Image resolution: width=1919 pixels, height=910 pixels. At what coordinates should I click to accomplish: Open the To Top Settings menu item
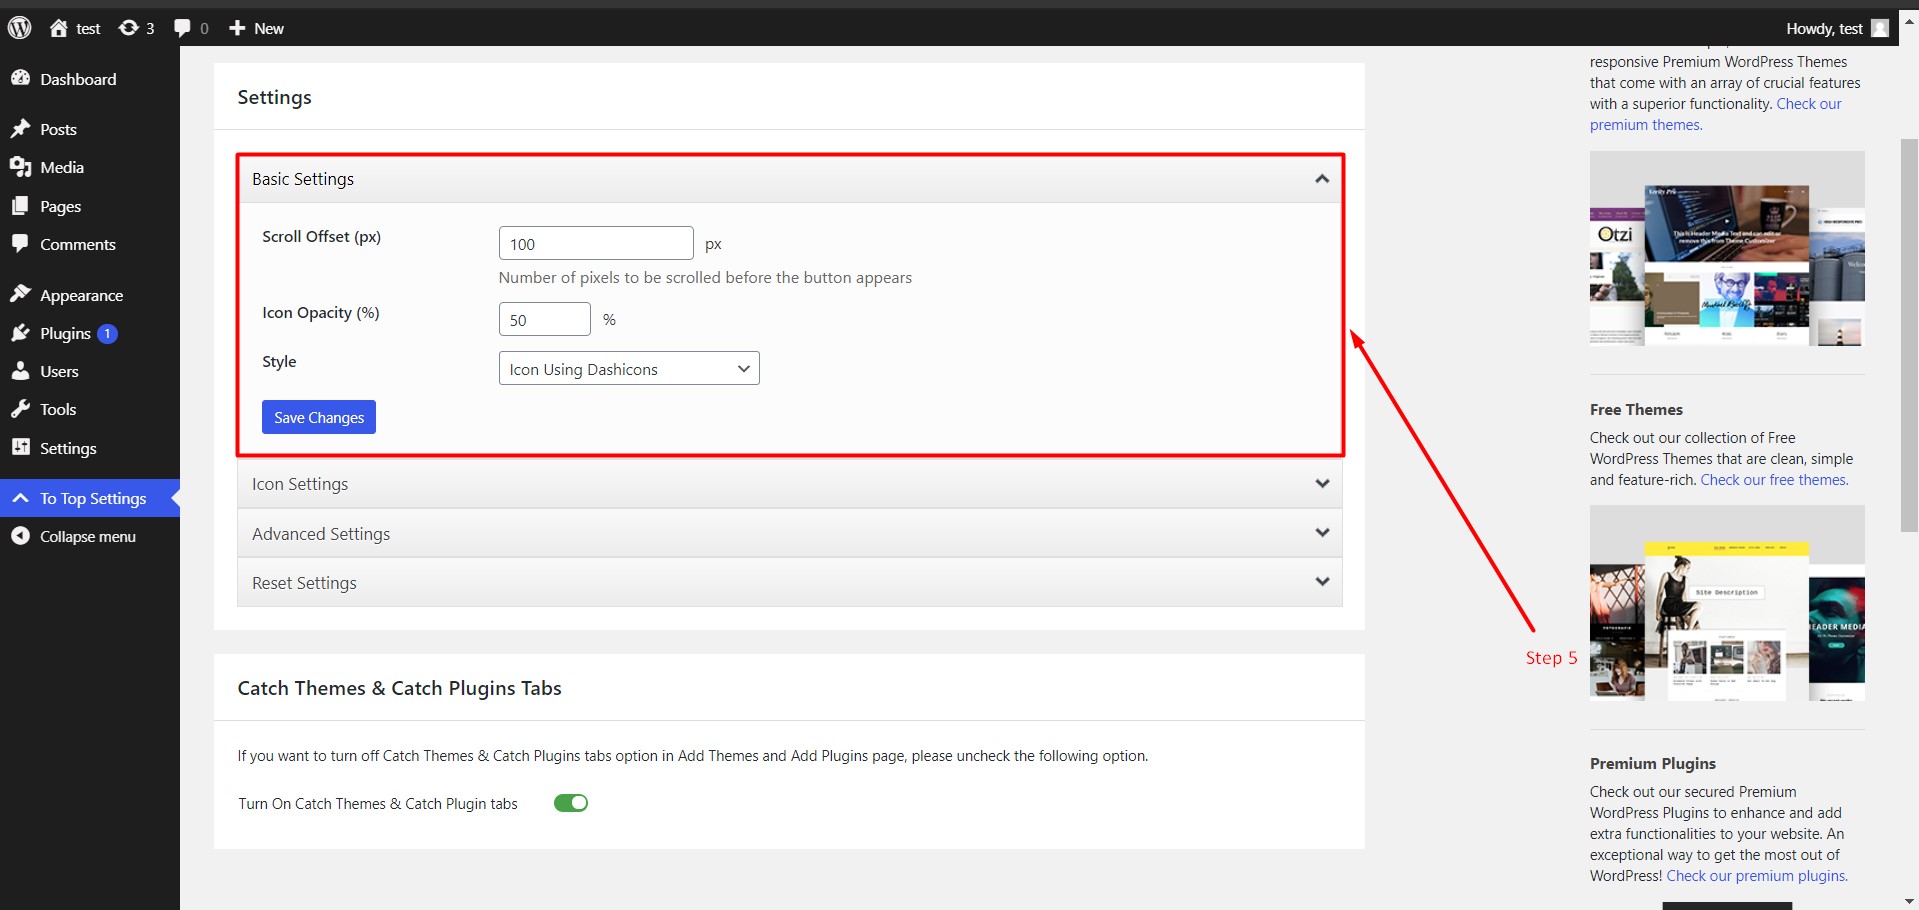pyautogui.click(x=90, y=498)
